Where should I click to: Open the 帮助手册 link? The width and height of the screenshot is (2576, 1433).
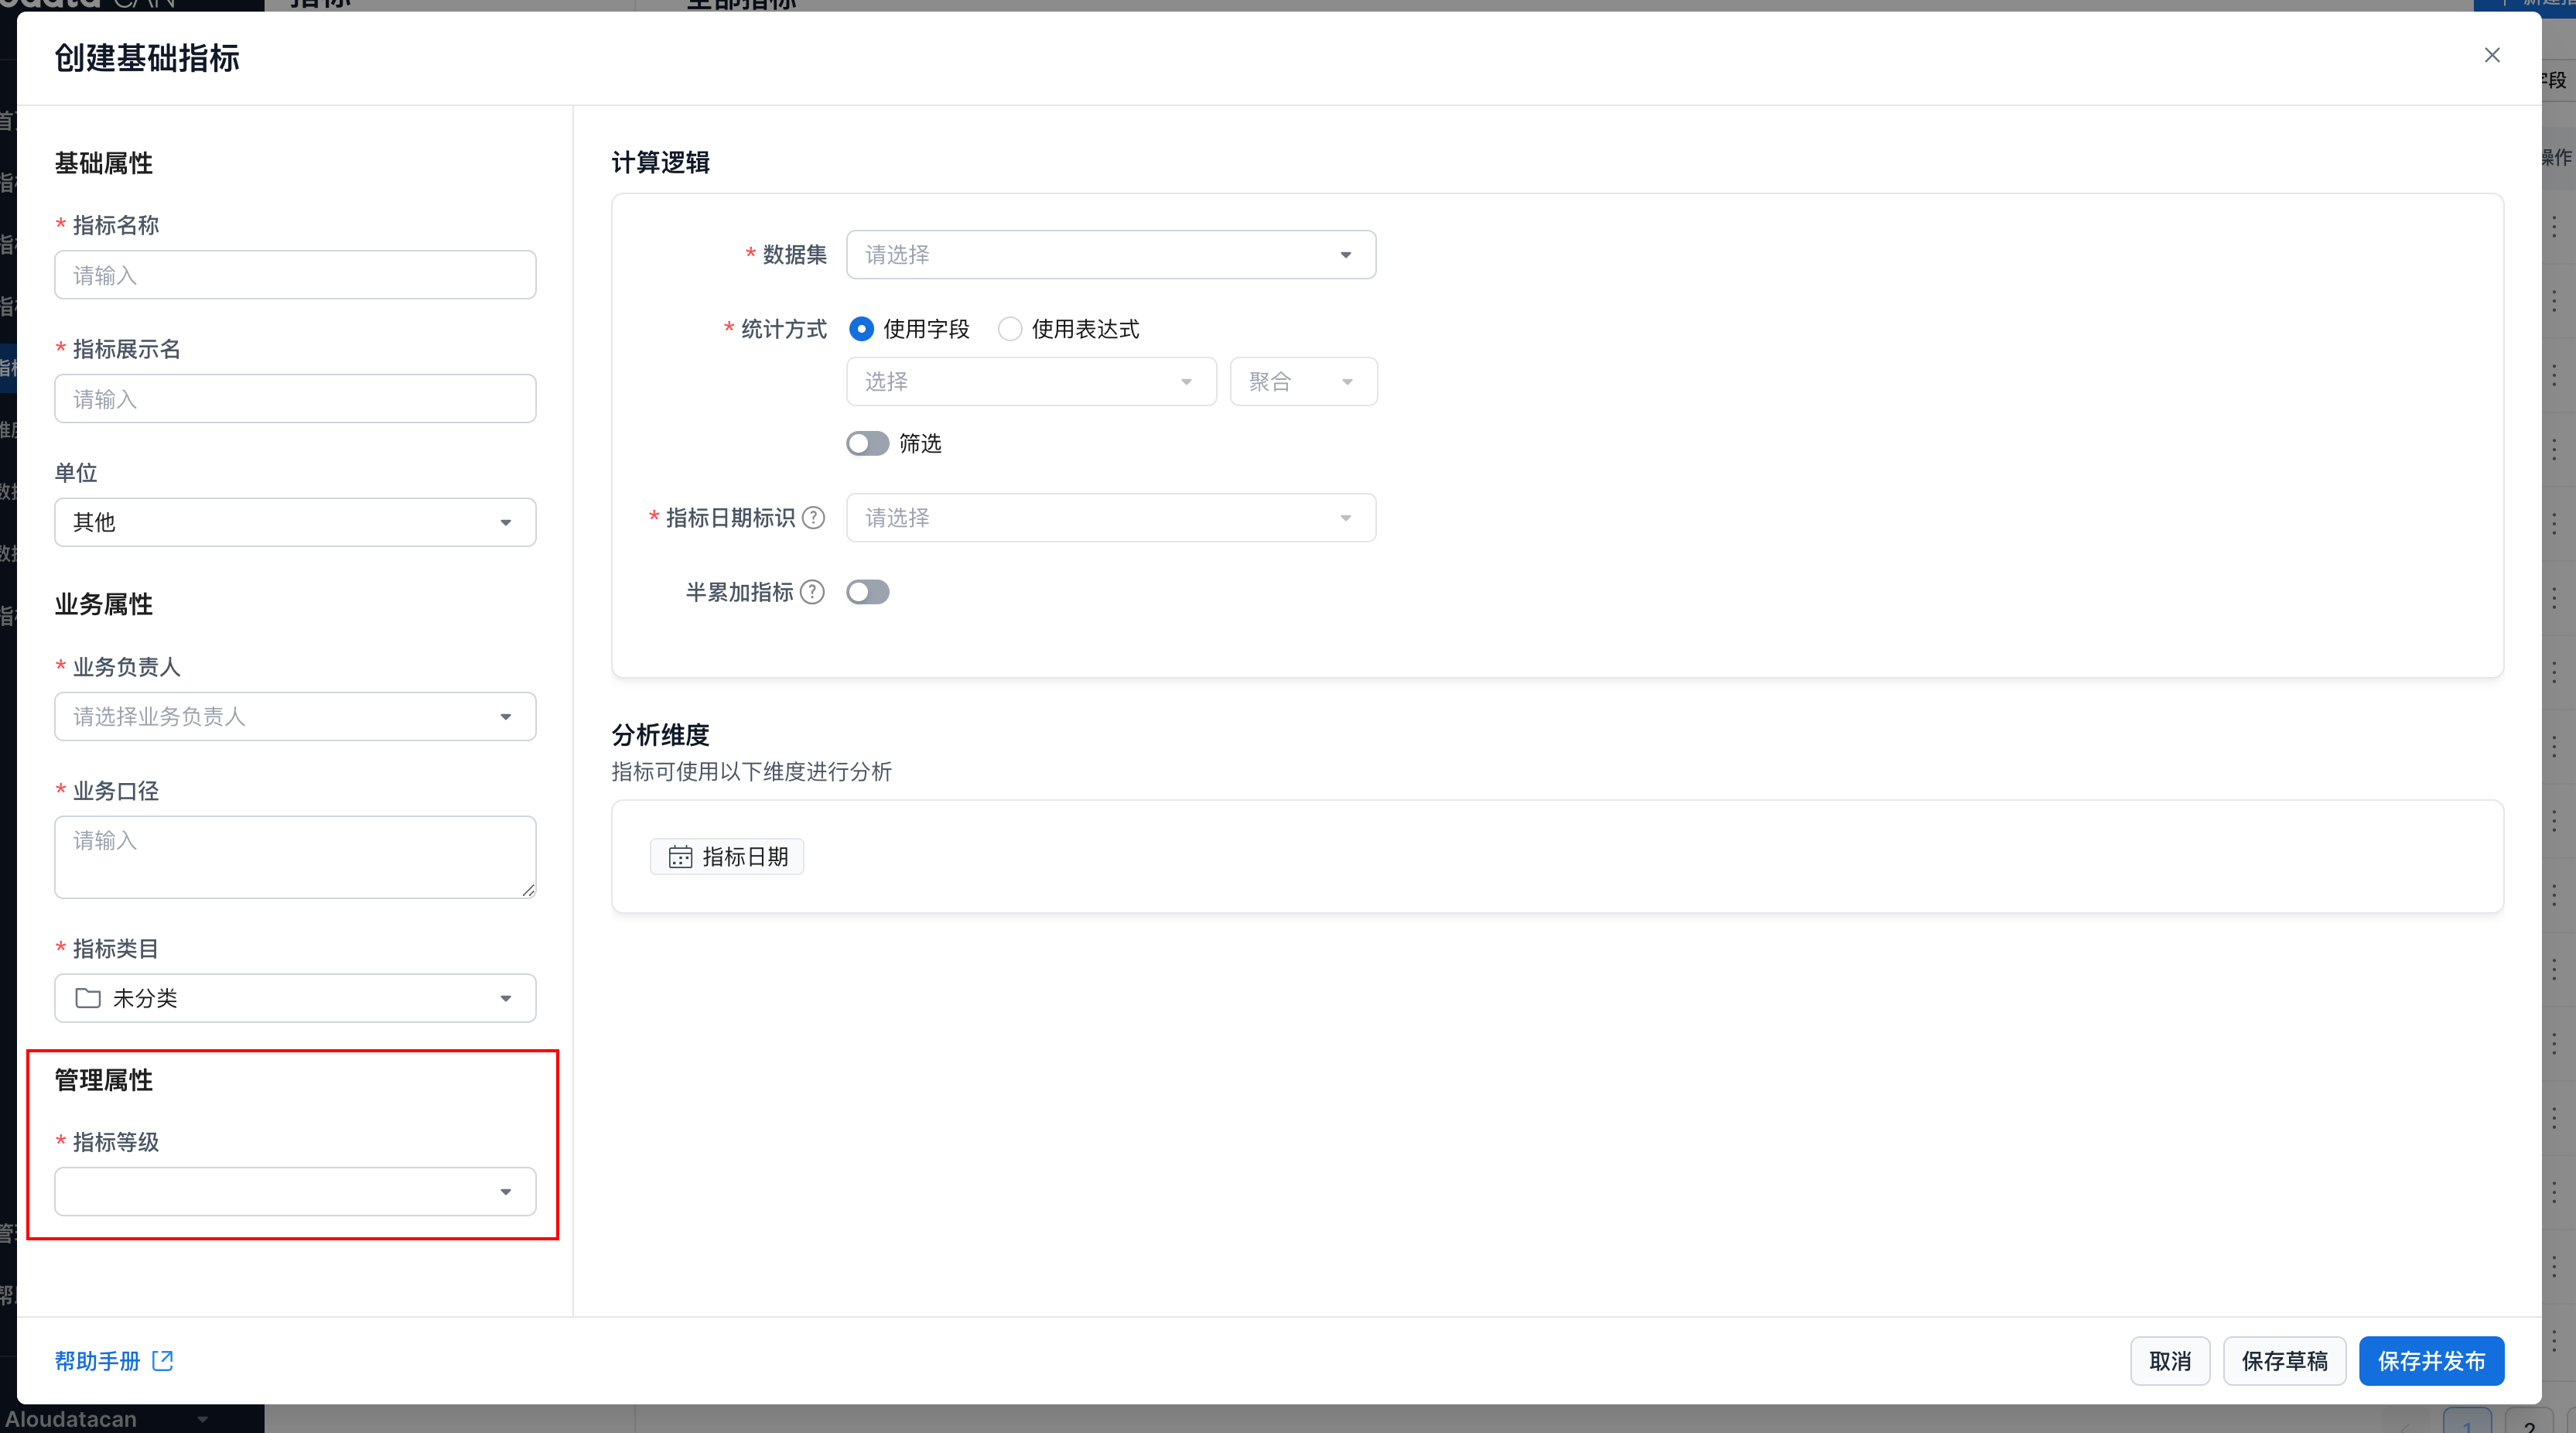click(x=97, y=1361)
